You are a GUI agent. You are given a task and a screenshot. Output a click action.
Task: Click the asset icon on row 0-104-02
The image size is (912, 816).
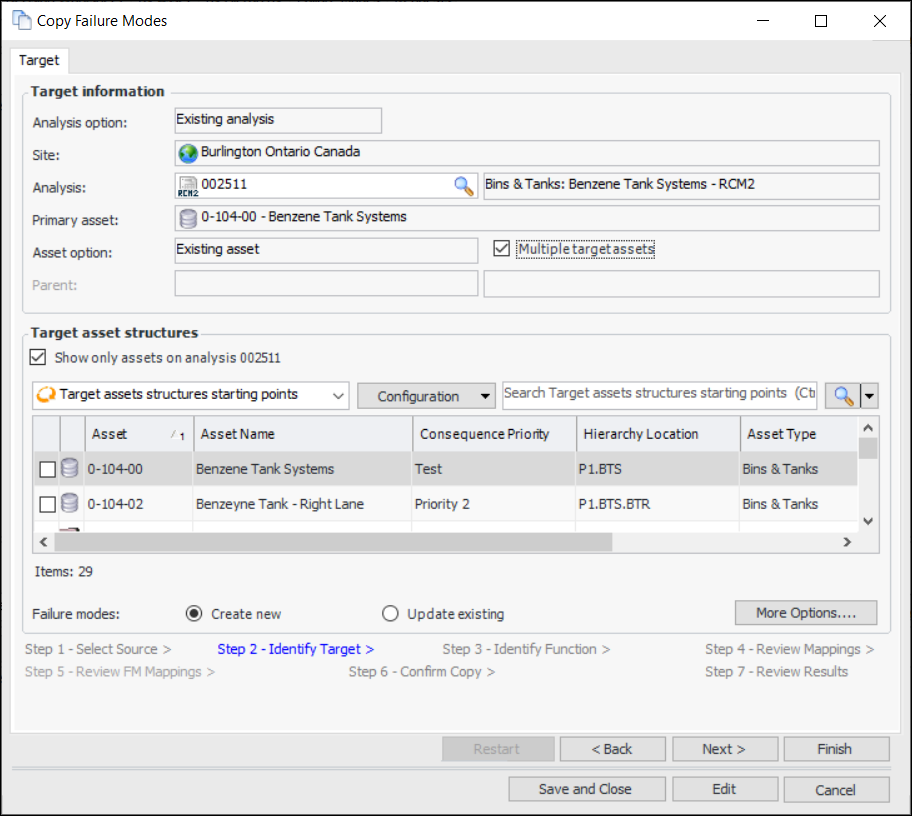coord(70,504)
